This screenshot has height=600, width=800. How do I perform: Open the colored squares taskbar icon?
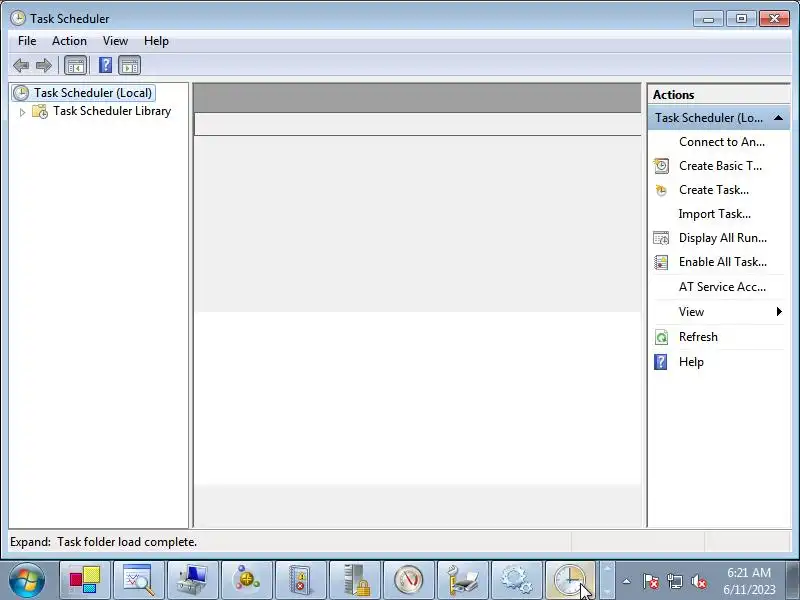tap(85, 581)
